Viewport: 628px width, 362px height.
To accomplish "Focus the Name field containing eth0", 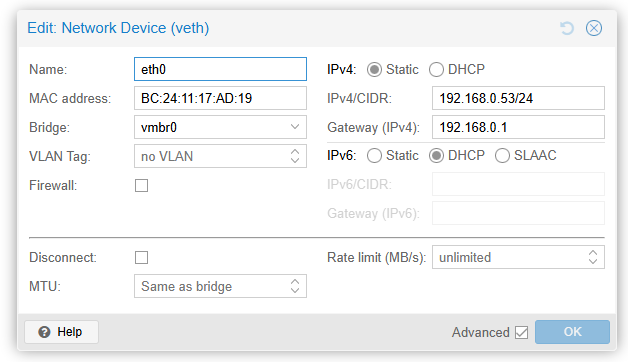I will [220, 69].
